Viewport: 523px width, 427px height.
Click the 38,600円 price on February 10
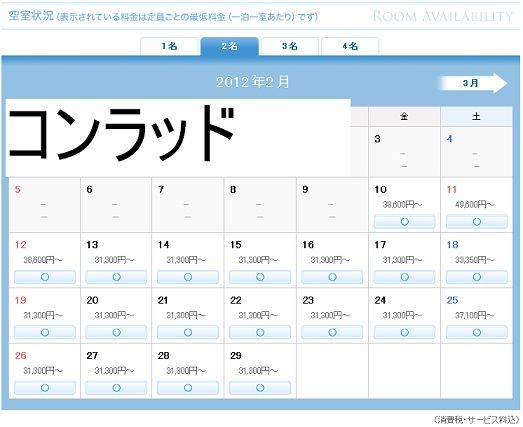coord(402,204)
